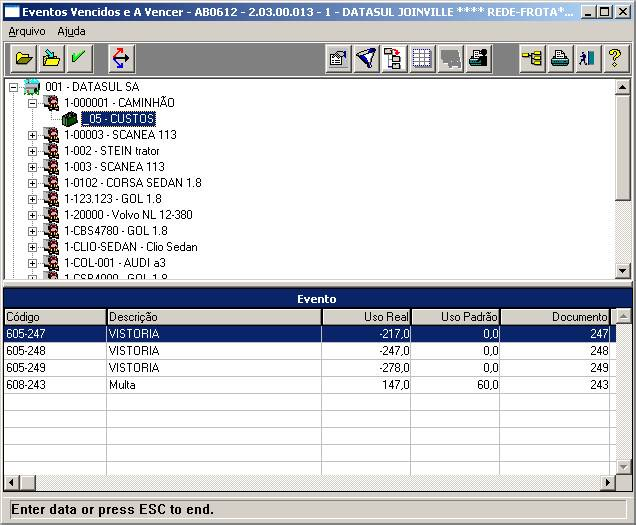Select event row 605-247
The width and height of the screenshot is (636, 525).
(x=309, y=334)
